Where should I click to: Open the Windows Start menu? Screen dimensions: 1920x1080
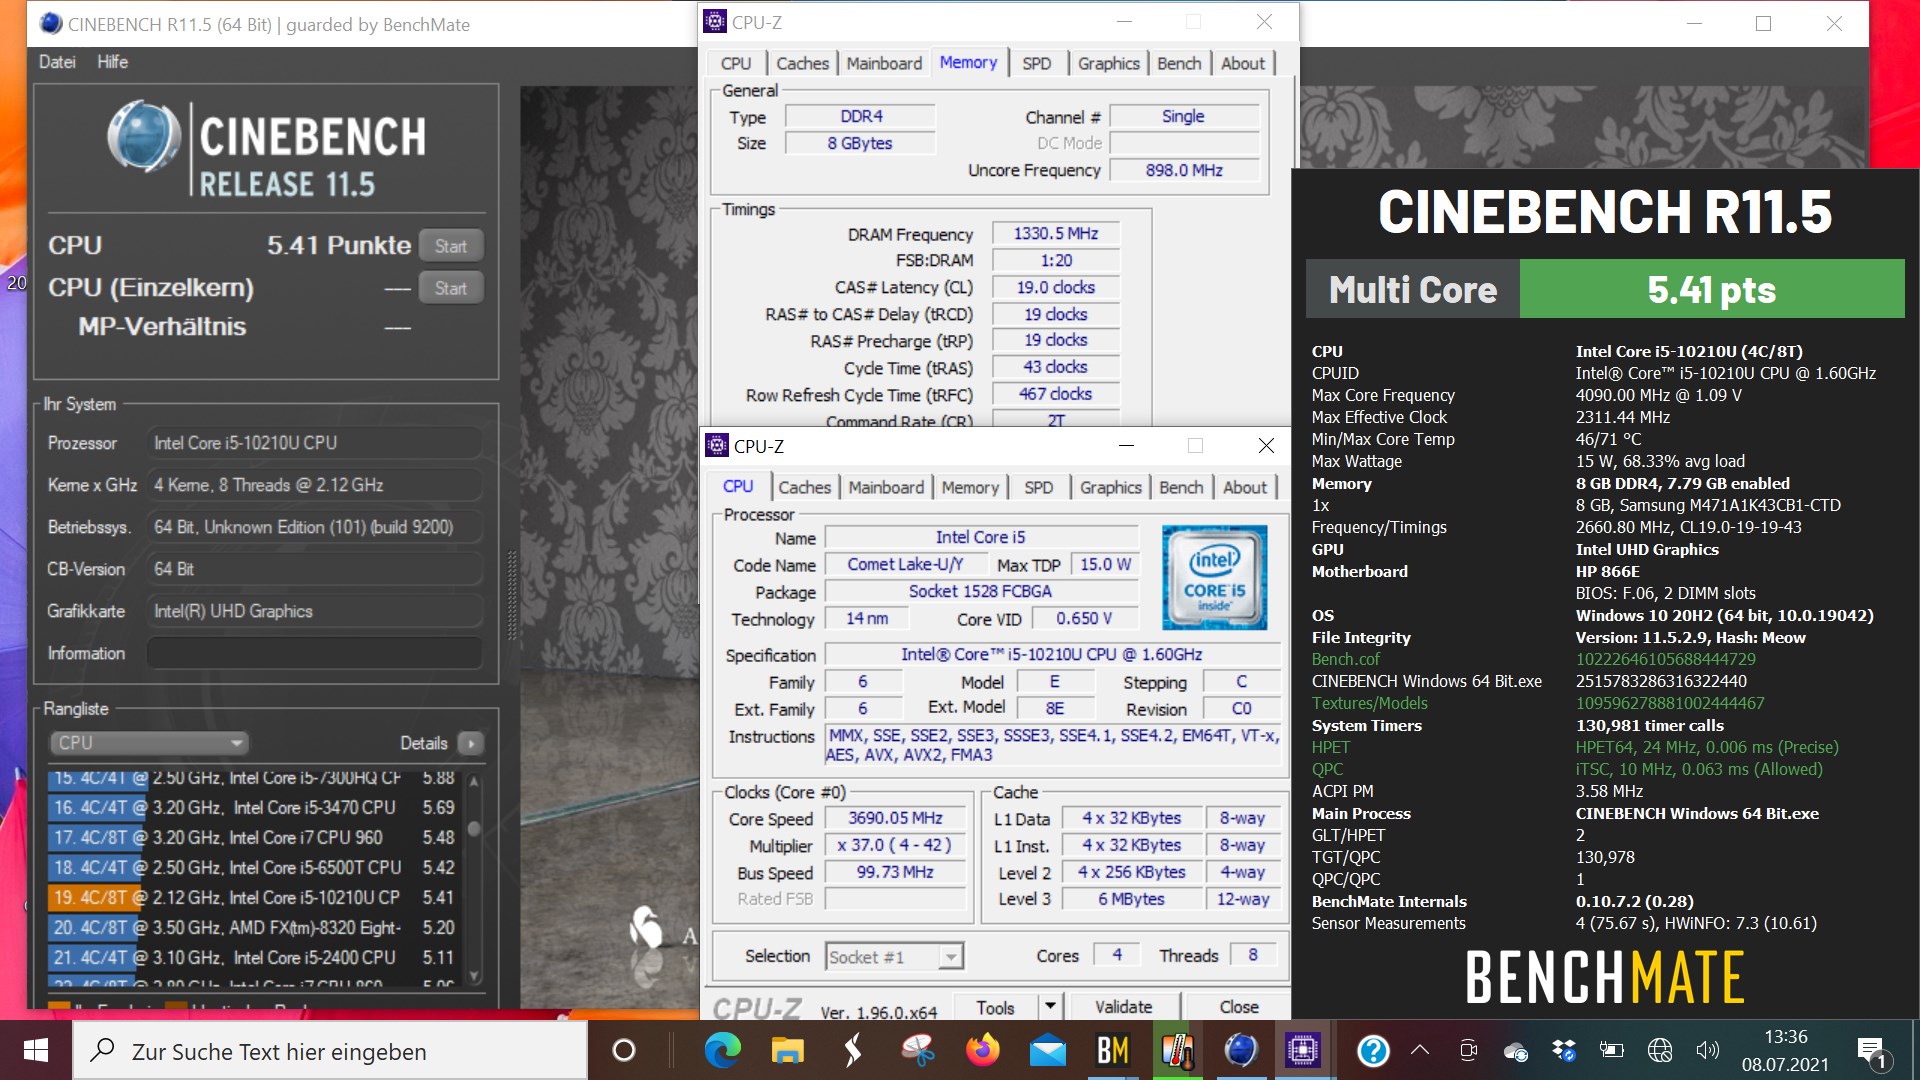[x=36, y=1051]
